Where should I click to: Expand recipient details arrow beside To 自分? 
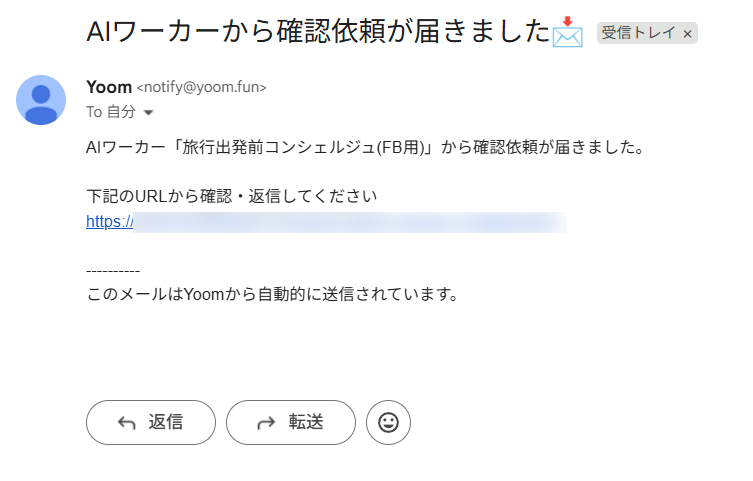click(x=148, y=112)
